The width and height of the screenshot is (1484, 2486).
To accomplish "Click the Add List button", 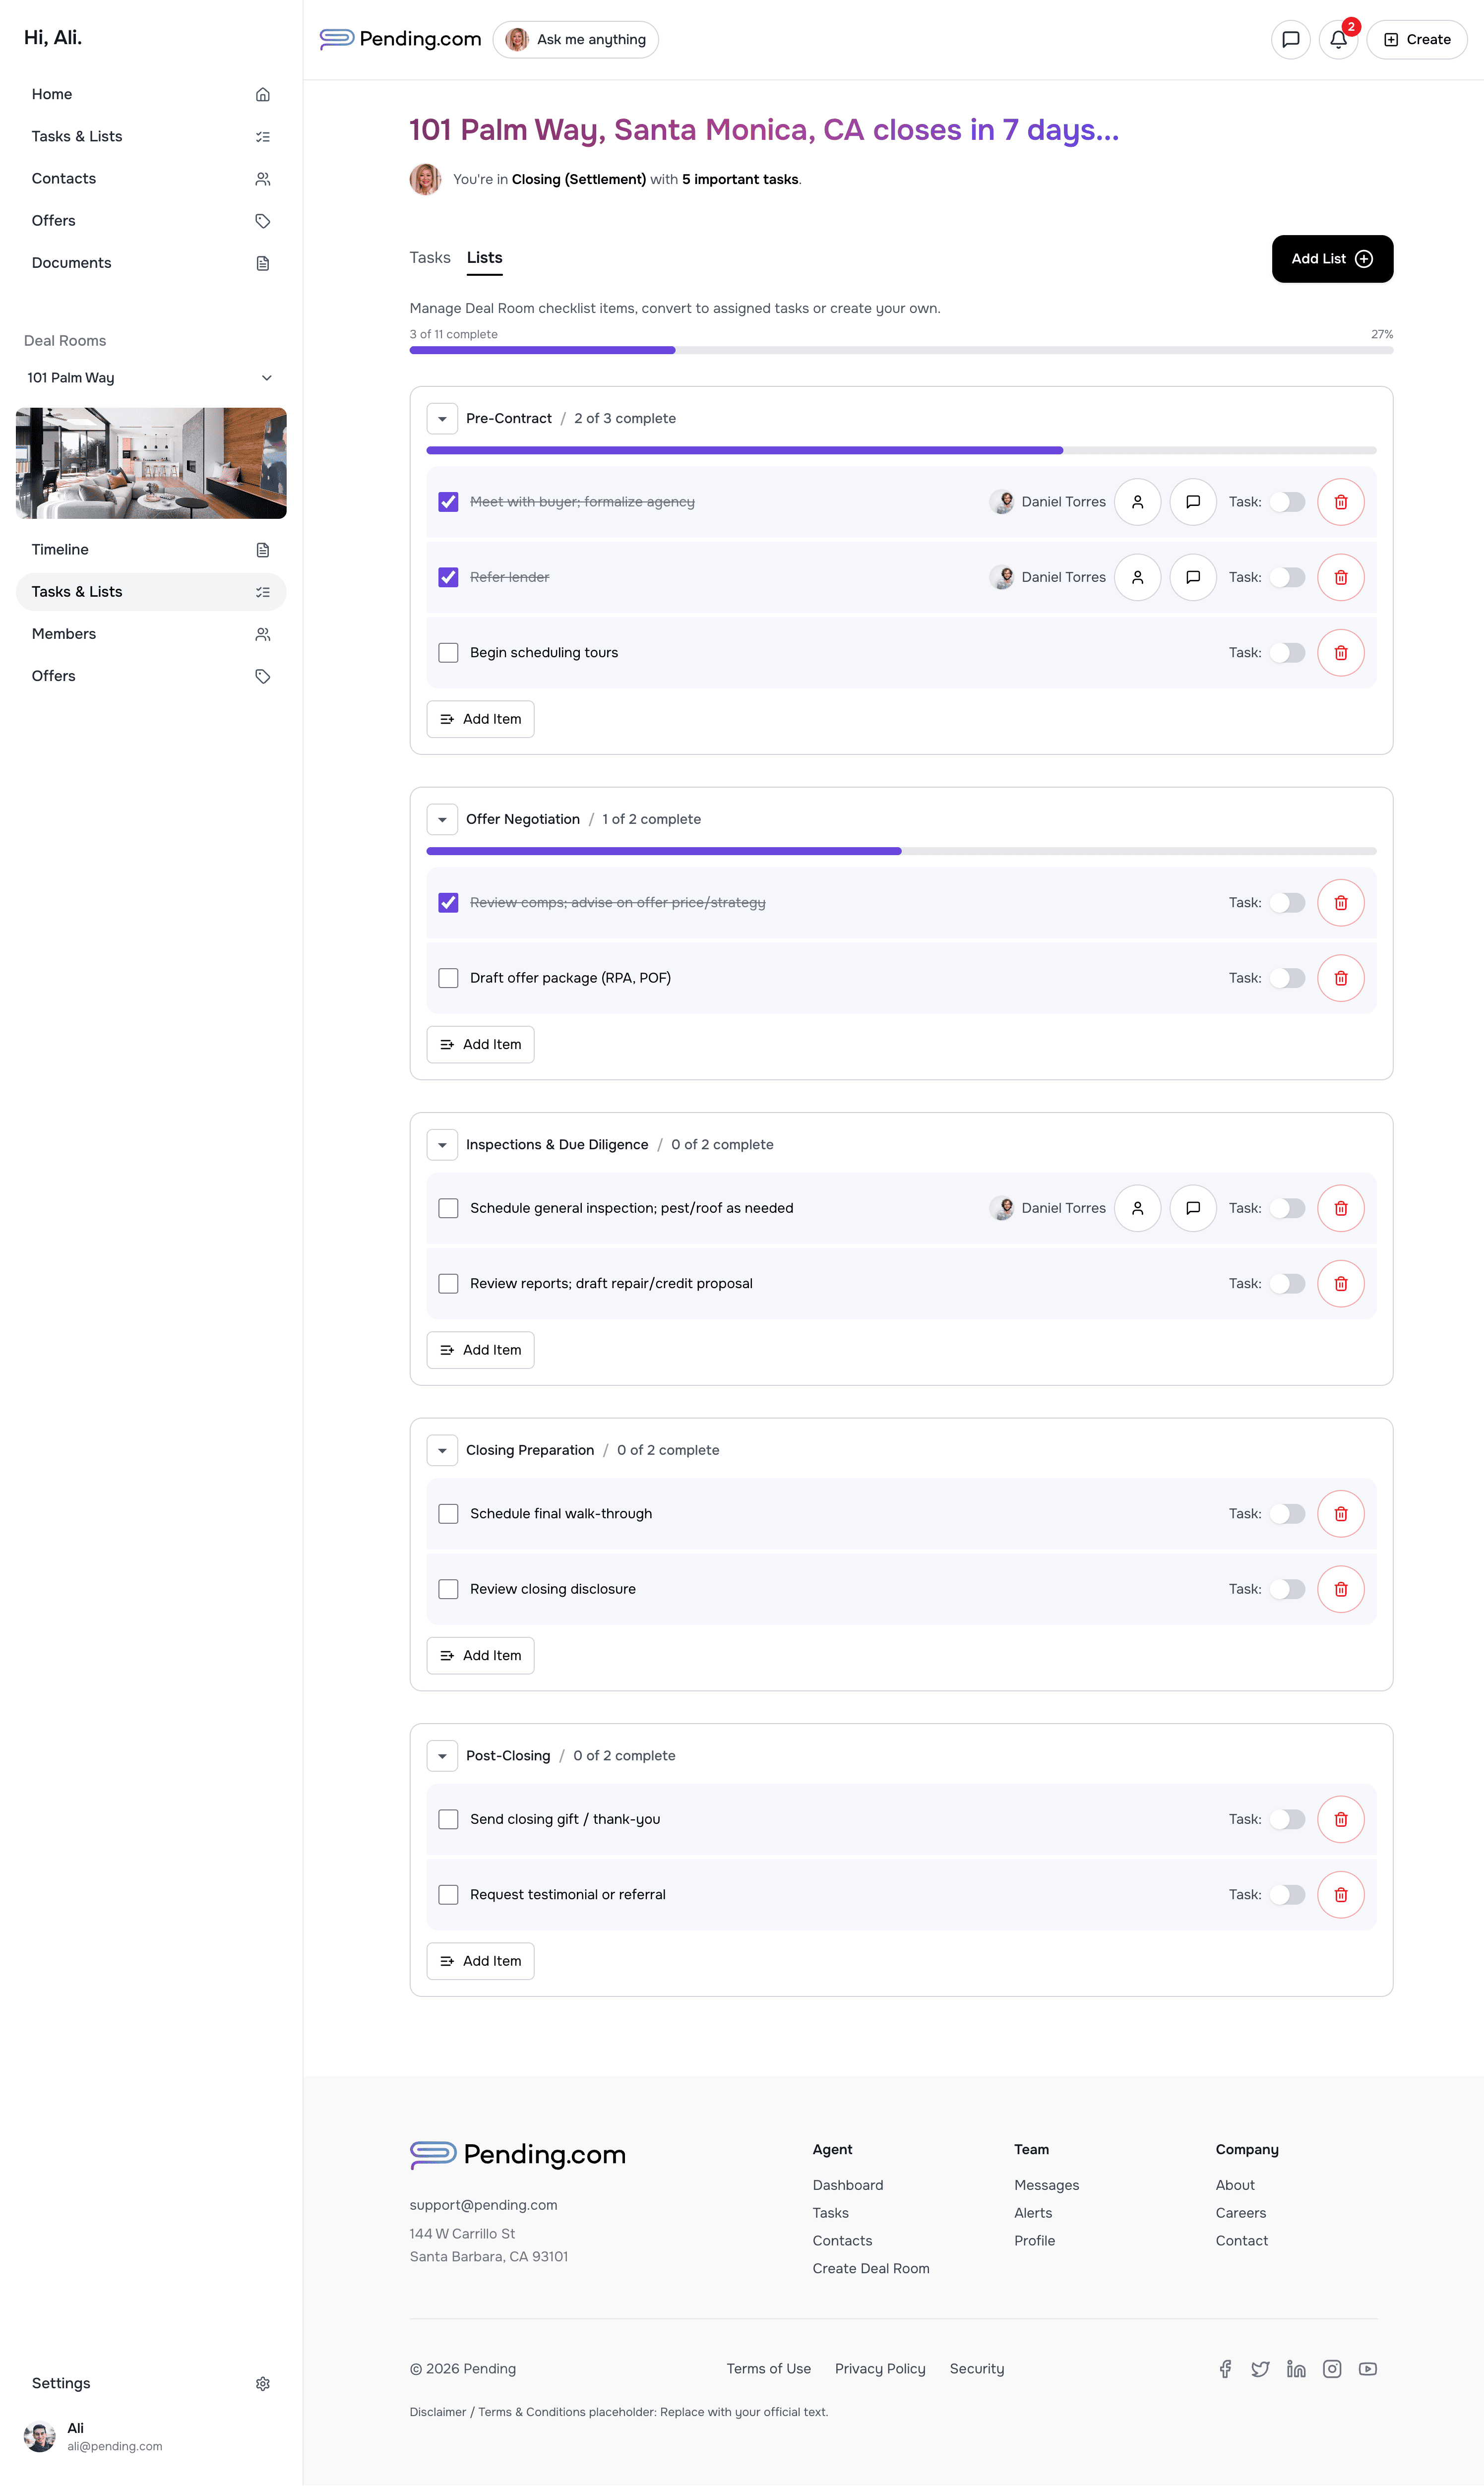I will (1332, 259).
